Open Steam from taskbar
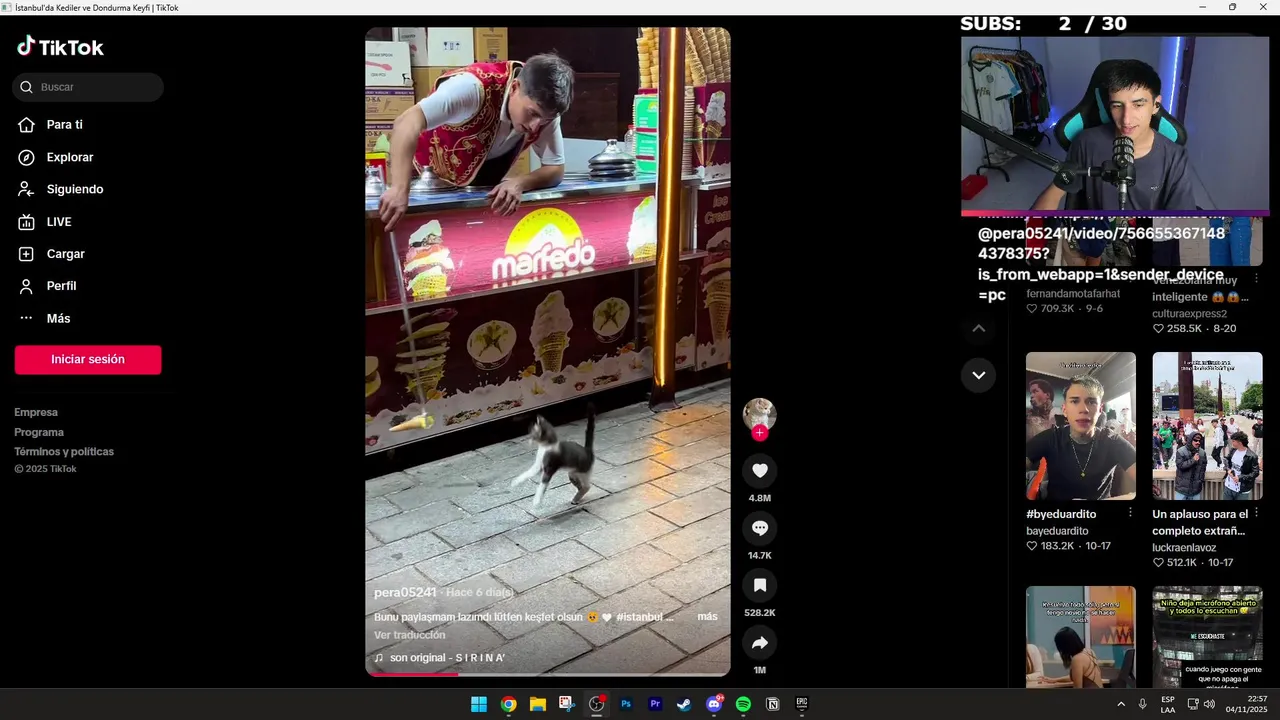The height and width of the screenshot is (720, 1280). (x=684, y=704)
